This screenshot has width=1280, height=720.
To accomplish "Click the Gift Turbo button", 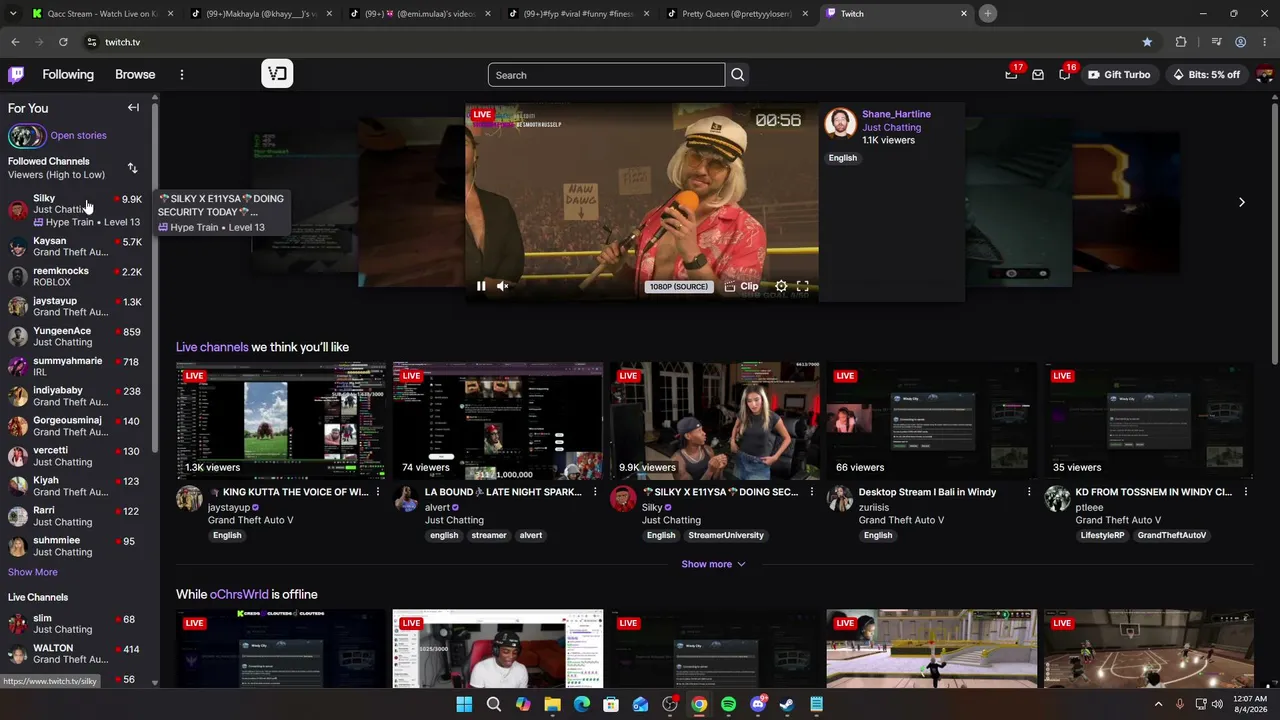I will point(1119,75).
